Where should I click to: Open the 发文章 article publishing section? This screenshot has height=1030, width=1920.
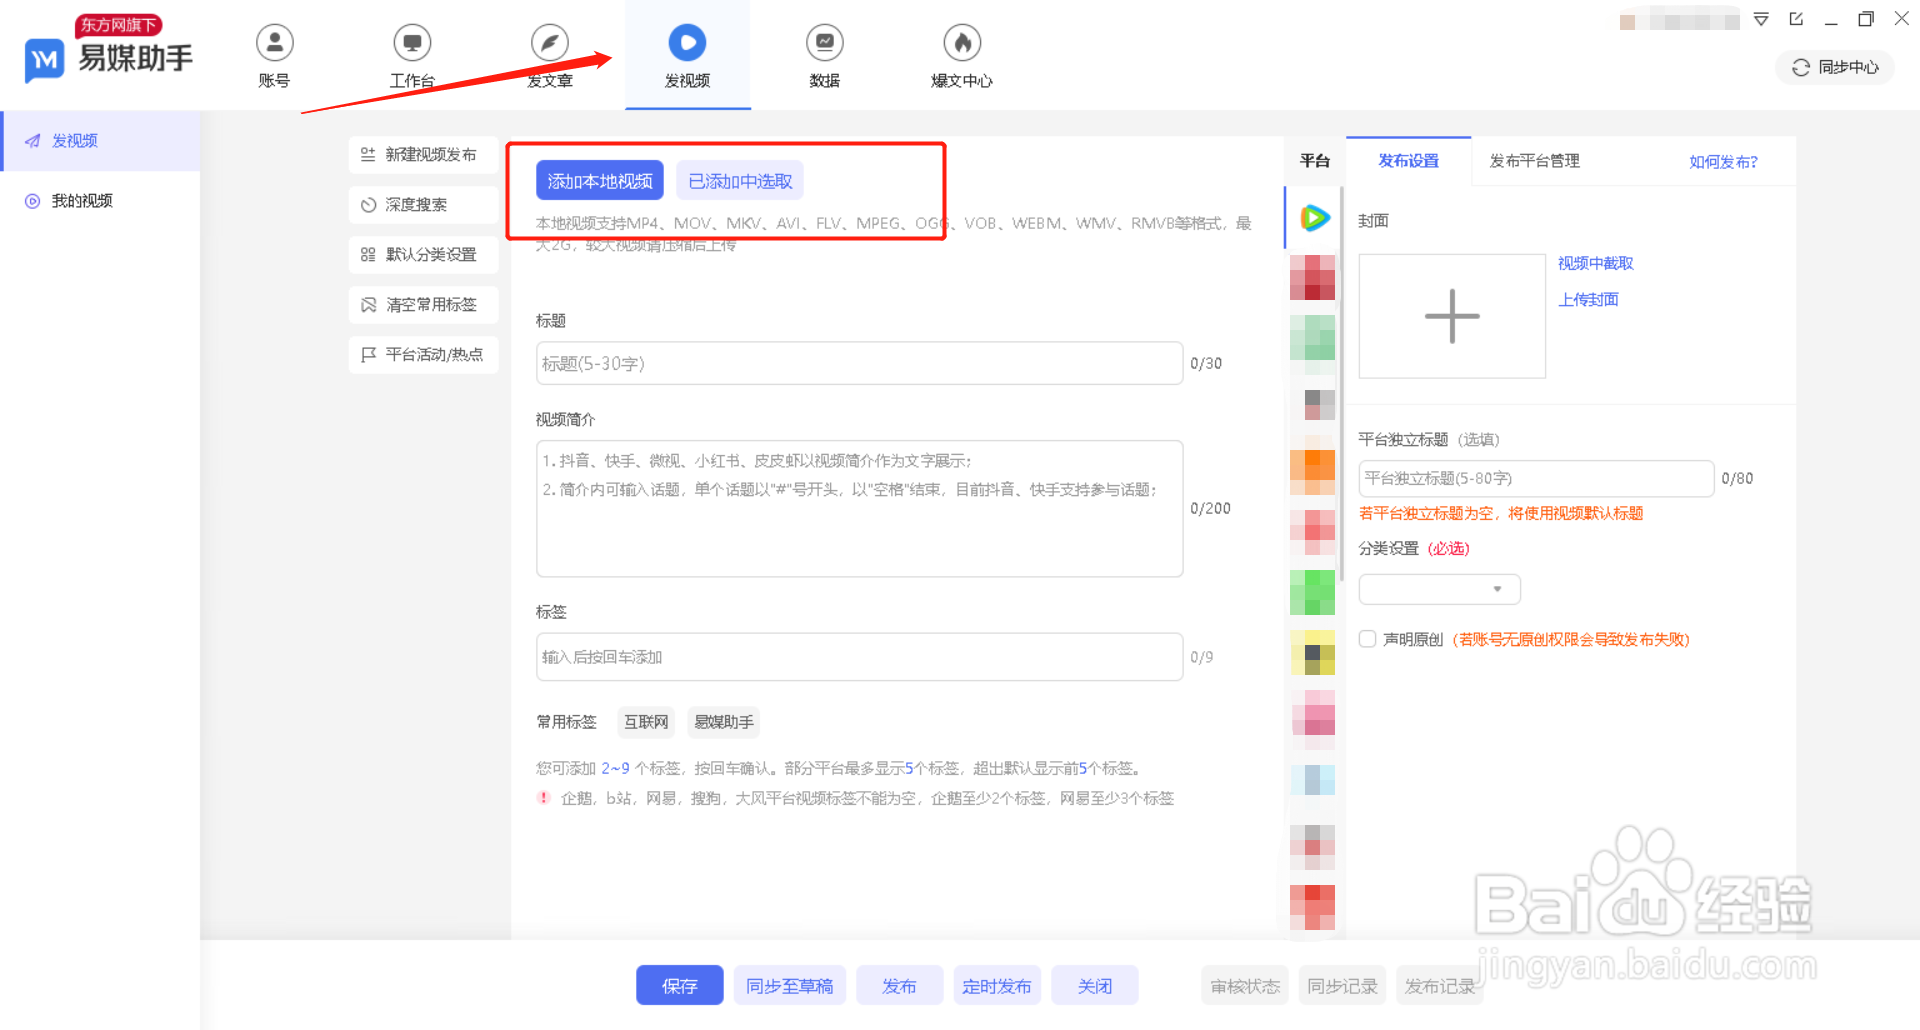coord(550,55)
